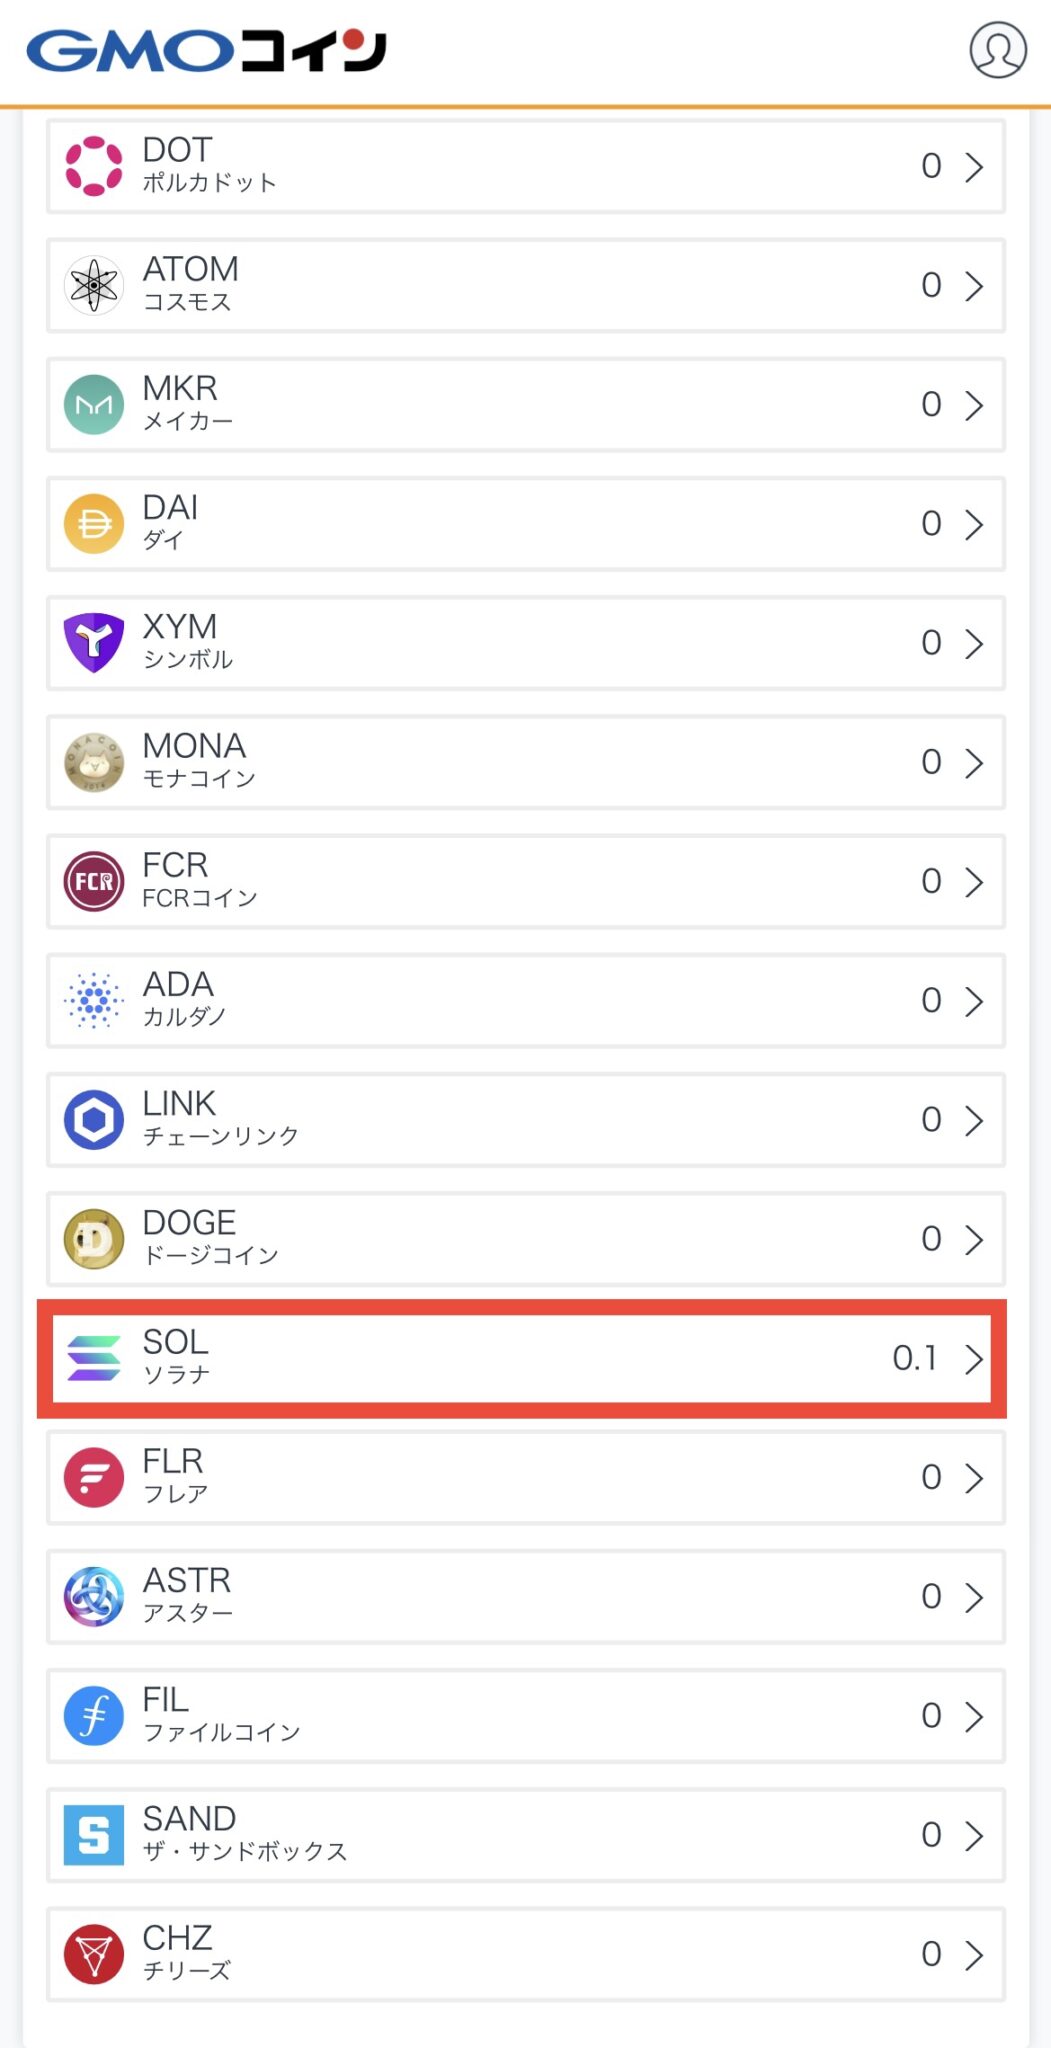Tap the Monacoin MONA cat icon

tap(93, 762)
